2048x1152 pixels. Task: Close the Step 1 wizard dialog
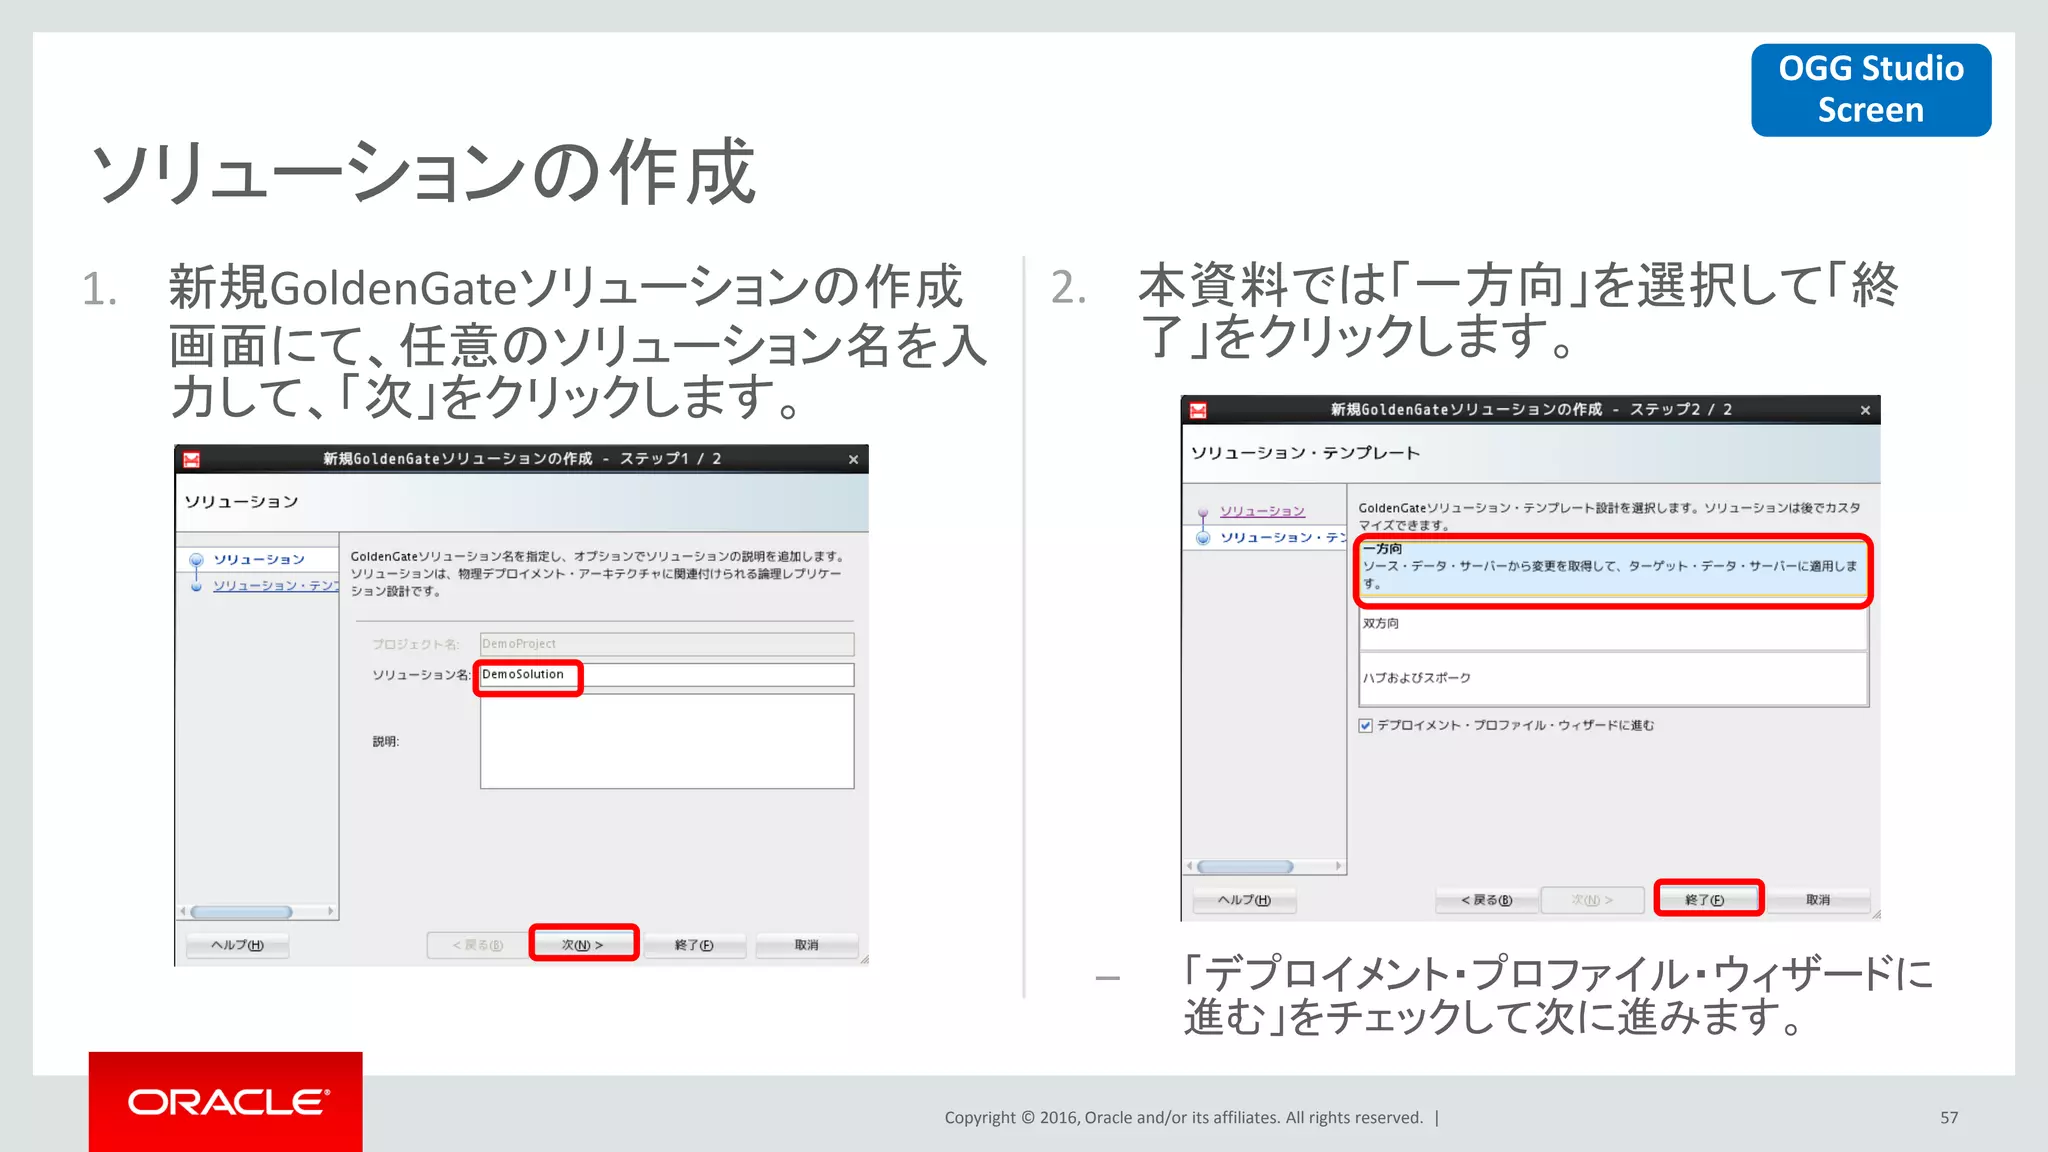[x=853, y=460]
